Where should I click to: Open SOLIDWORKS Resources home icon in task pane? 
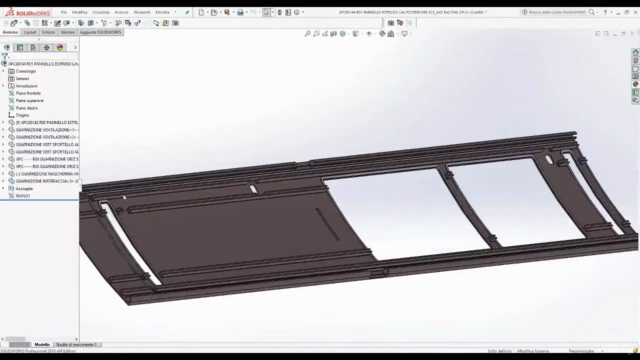(x=635, y=53)
